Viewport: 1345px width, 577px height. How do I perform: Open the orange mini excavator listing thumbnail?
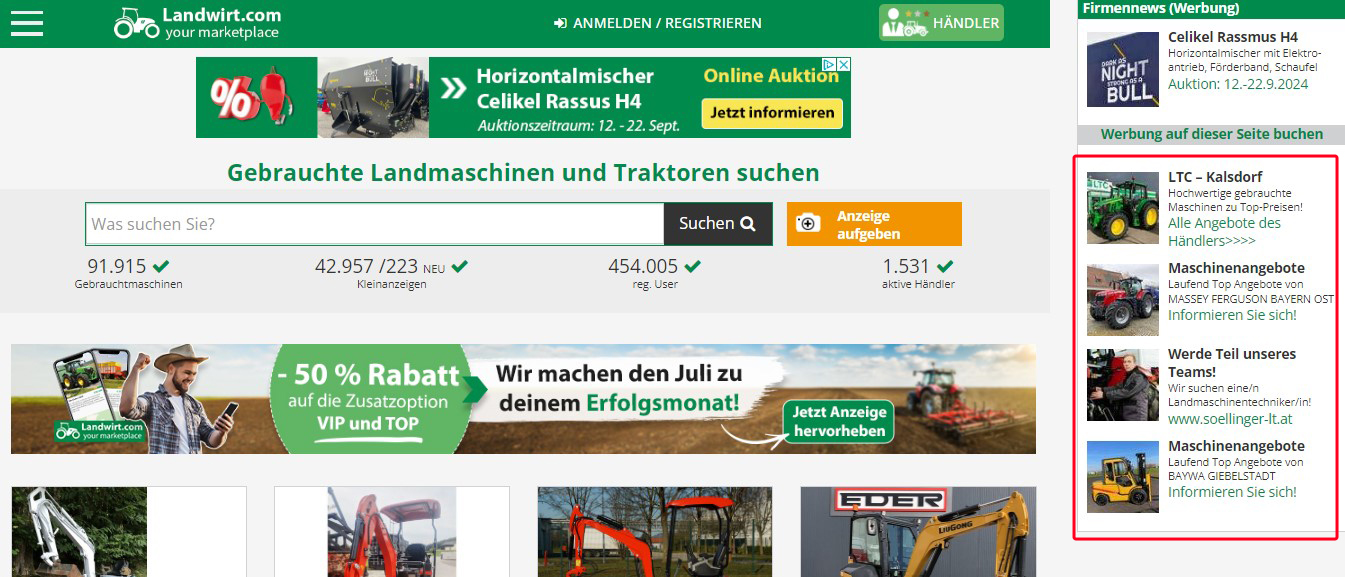pos(655,532)
